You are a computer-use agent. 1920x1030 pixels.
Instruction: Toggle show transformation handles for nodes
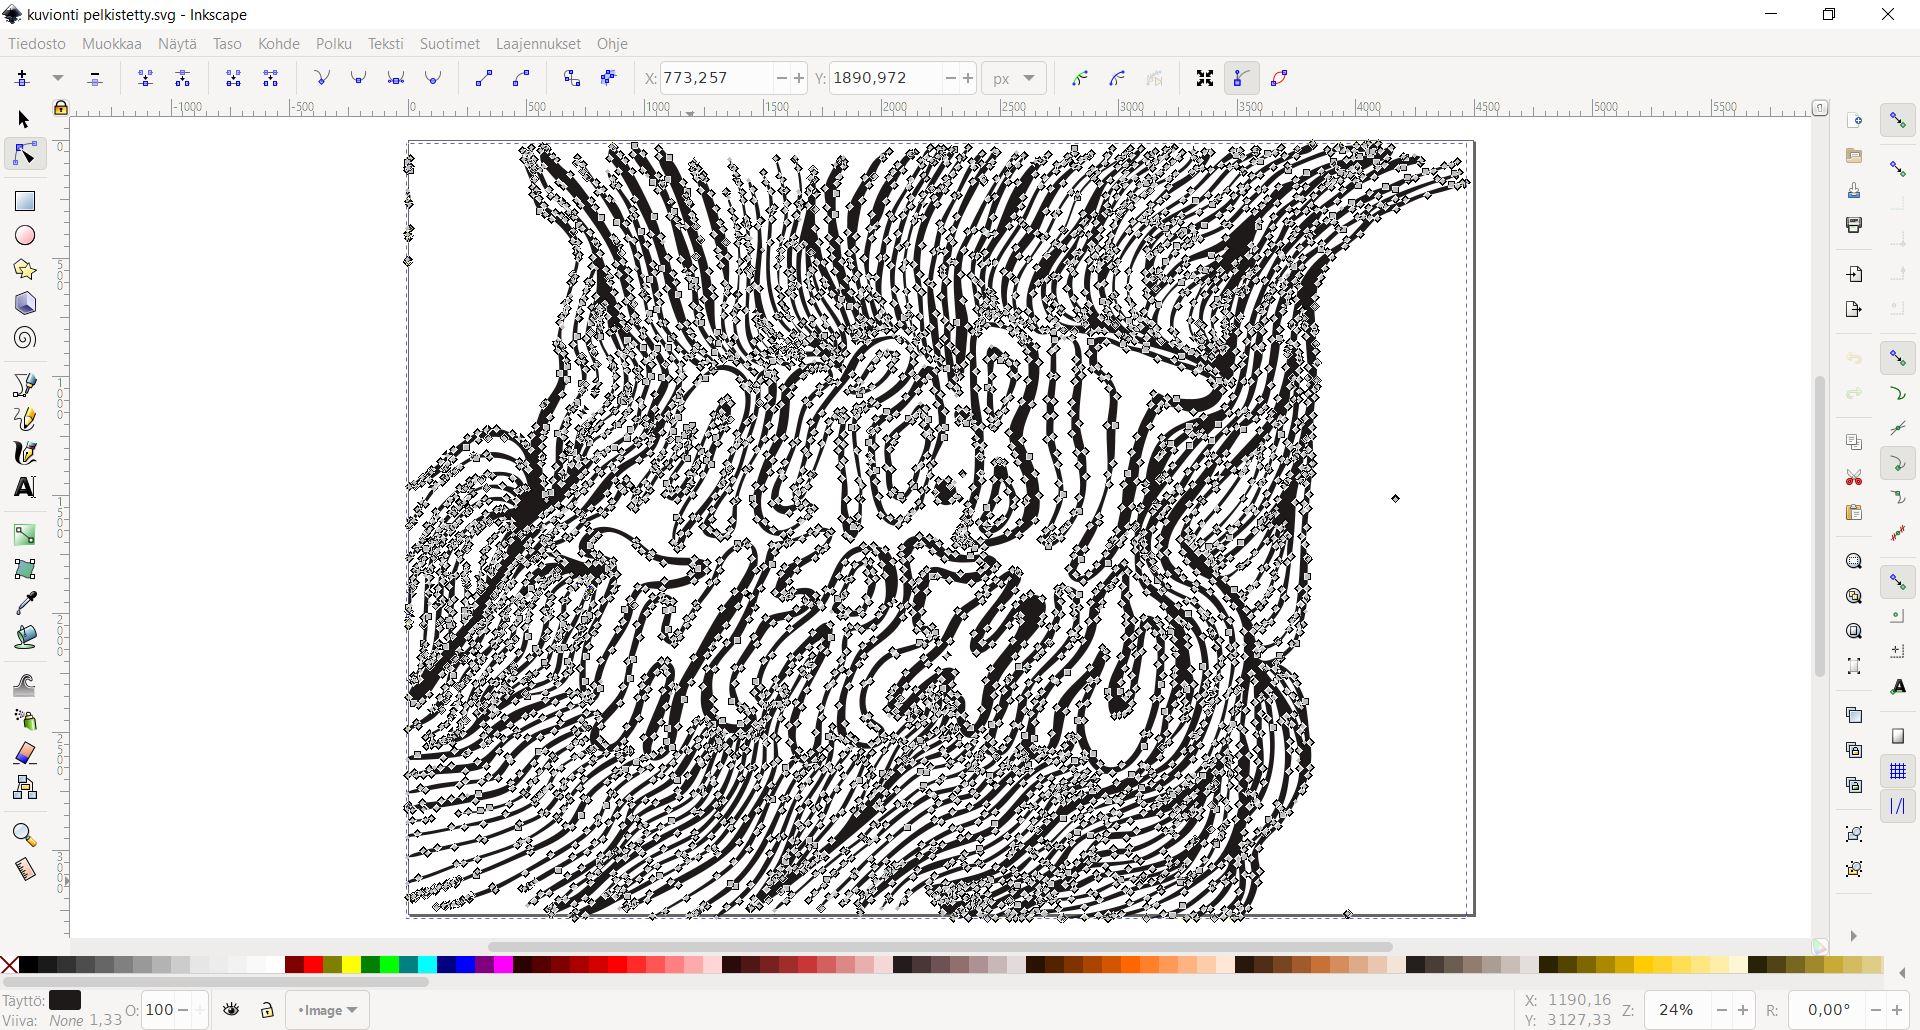point(1205,78)
